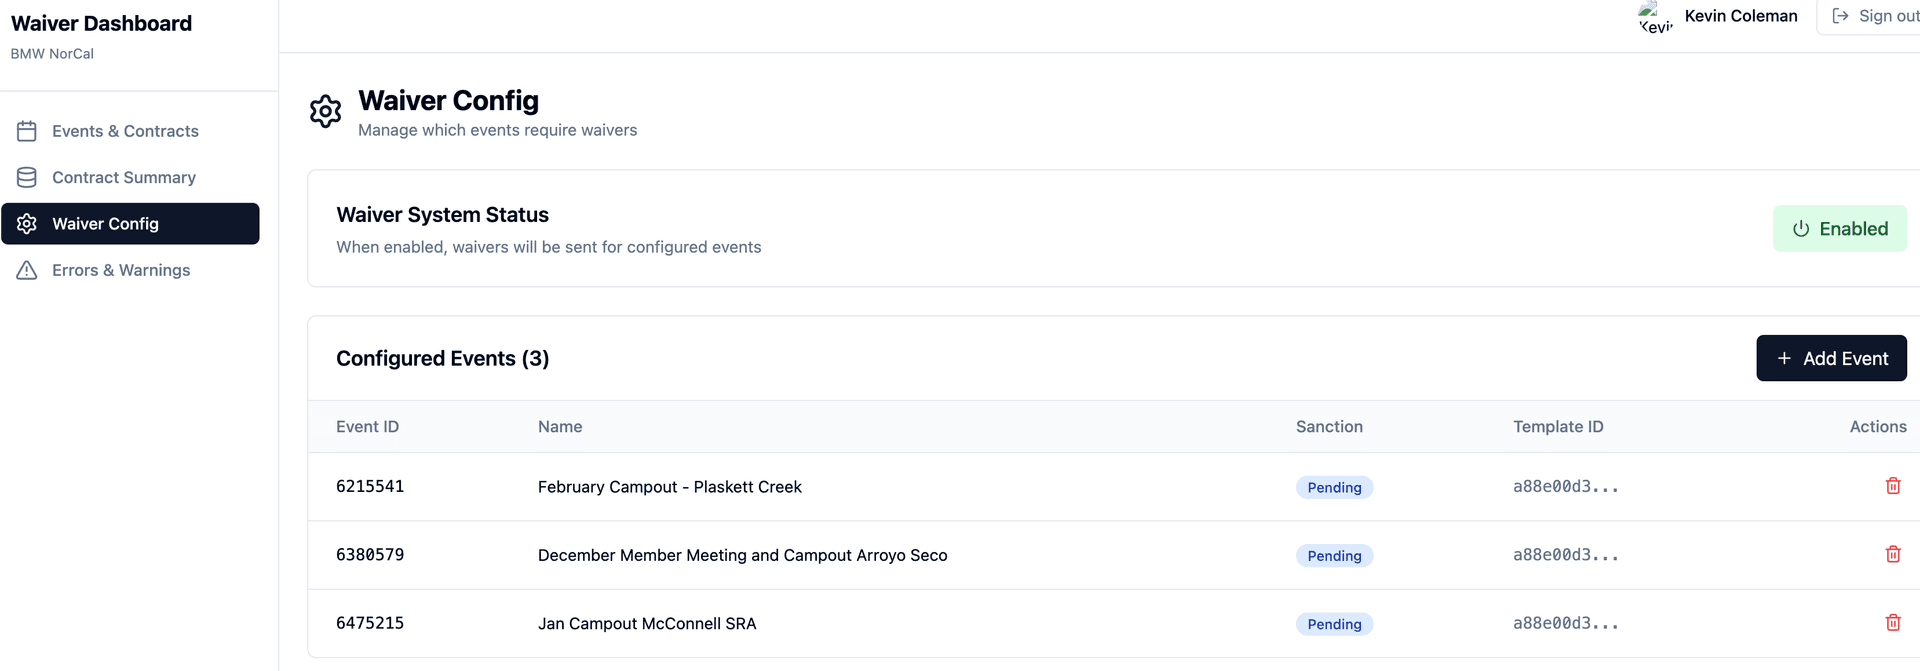Viewport: 1920px width, 671px height.
Task: Toggle the Pending badge for event 6215541
Action: tap(1334, 487)
